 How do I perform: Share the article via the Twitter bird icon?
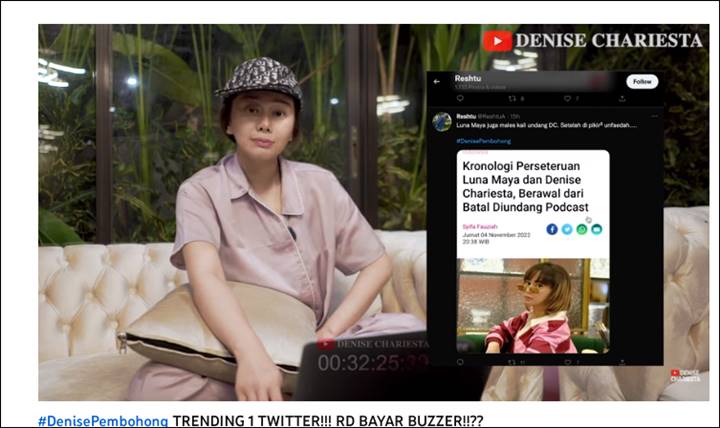coord(567,229)
